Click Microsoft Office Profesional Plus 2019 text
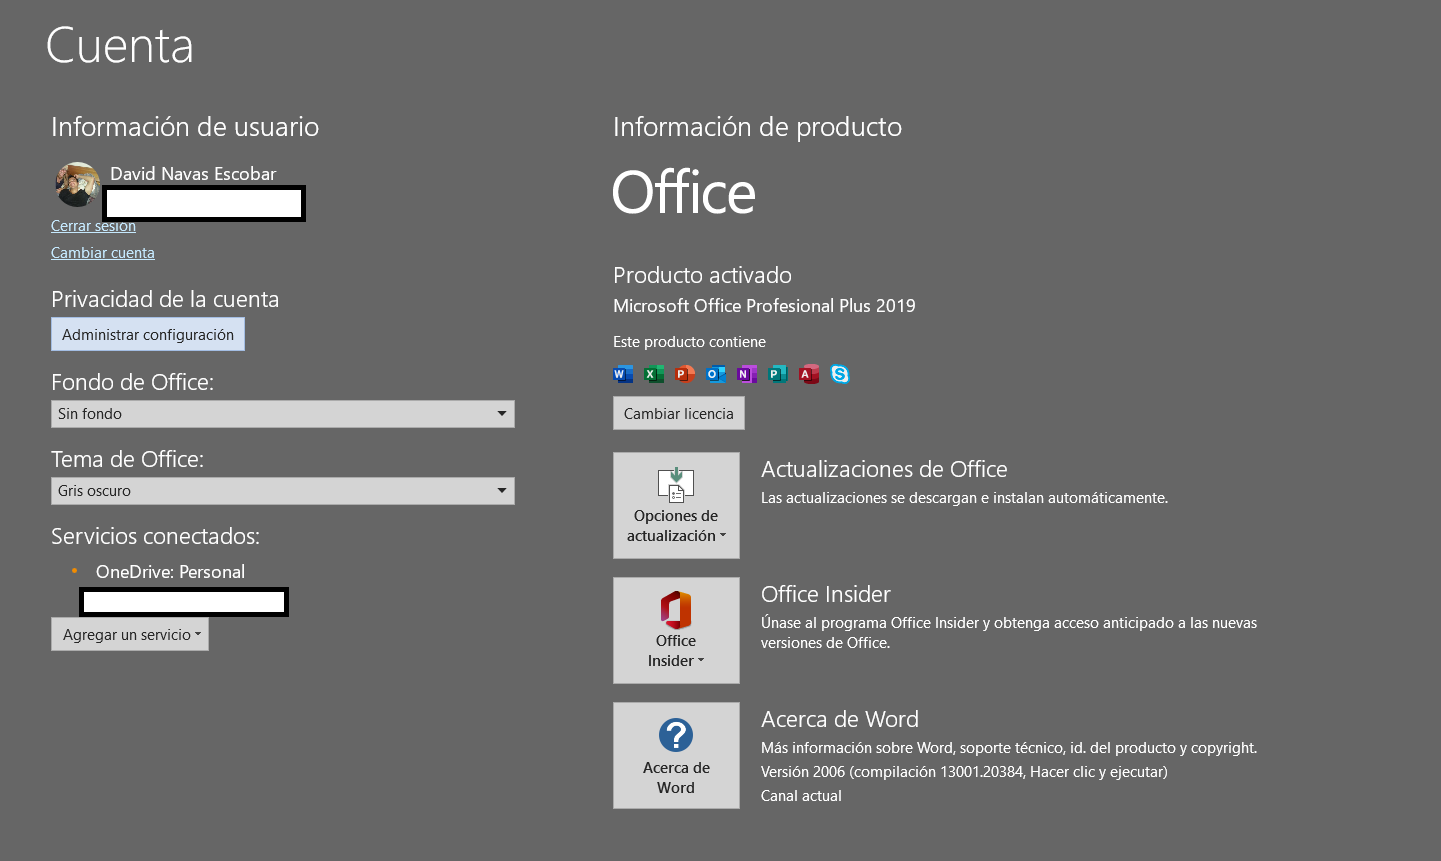The image size is (1441, 861). pyautogui.click(x=764, y=306)
